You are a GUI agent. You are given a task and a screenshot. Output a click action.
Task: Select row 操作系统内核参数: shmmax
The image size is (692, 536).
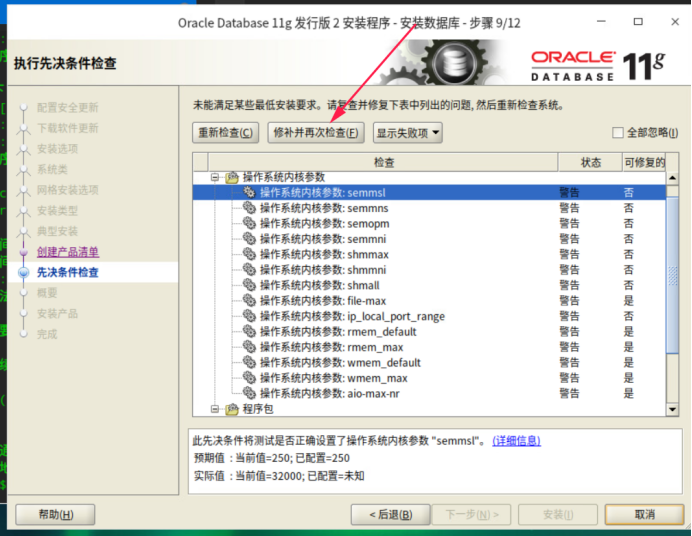point(429,254)
